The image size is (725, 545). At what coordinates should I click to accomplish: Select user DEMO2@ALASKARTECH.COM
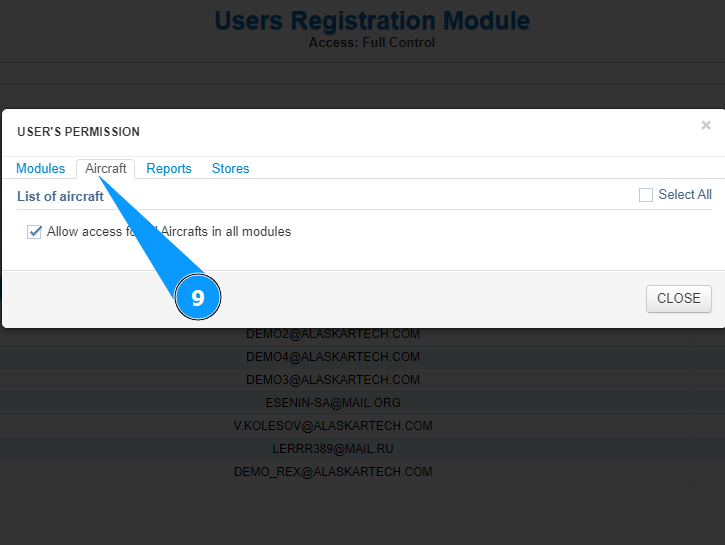point(333,334)
